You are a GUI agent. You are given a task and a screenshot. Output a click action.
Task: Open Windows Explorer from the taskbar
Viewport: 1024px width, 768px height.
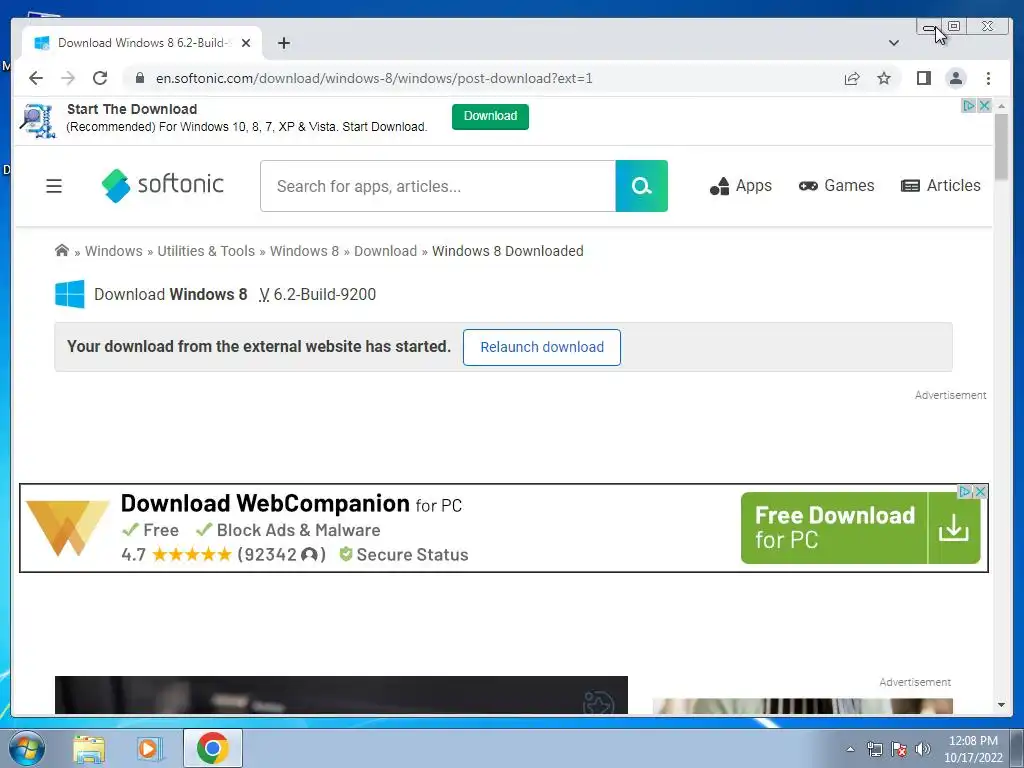coord(89,748)
